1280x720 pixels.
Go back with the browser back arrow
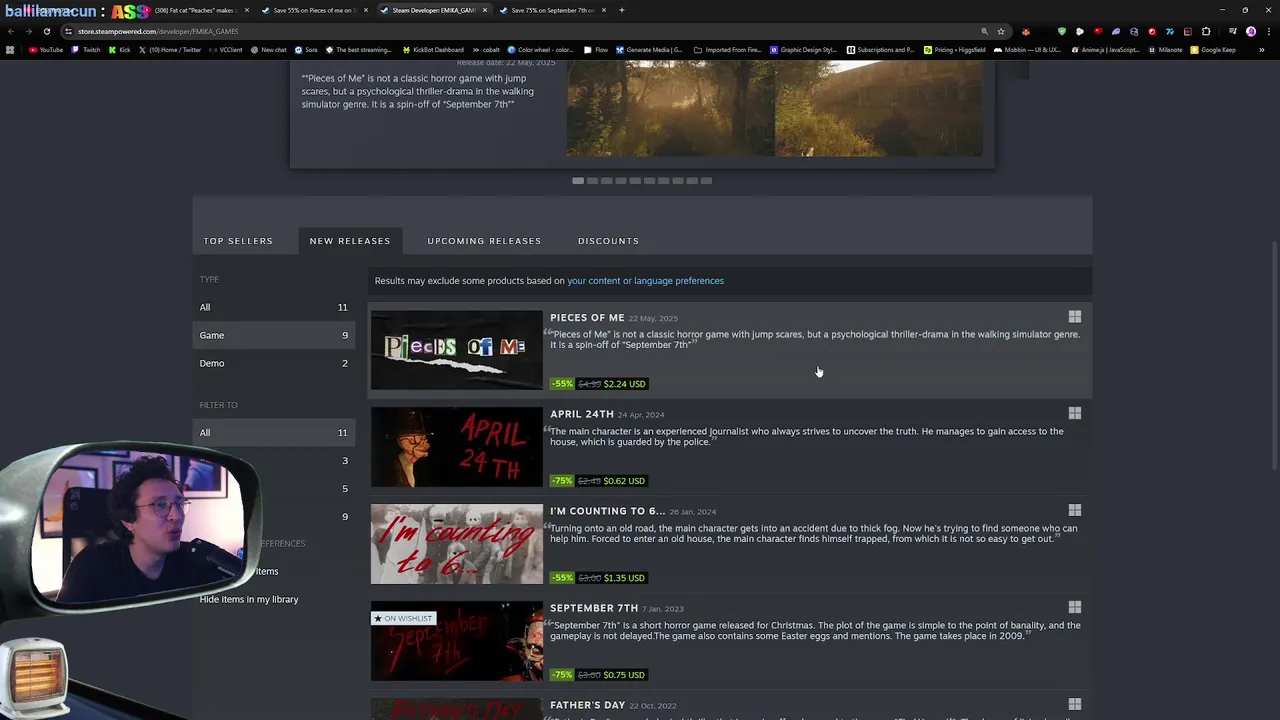[11, 31]
